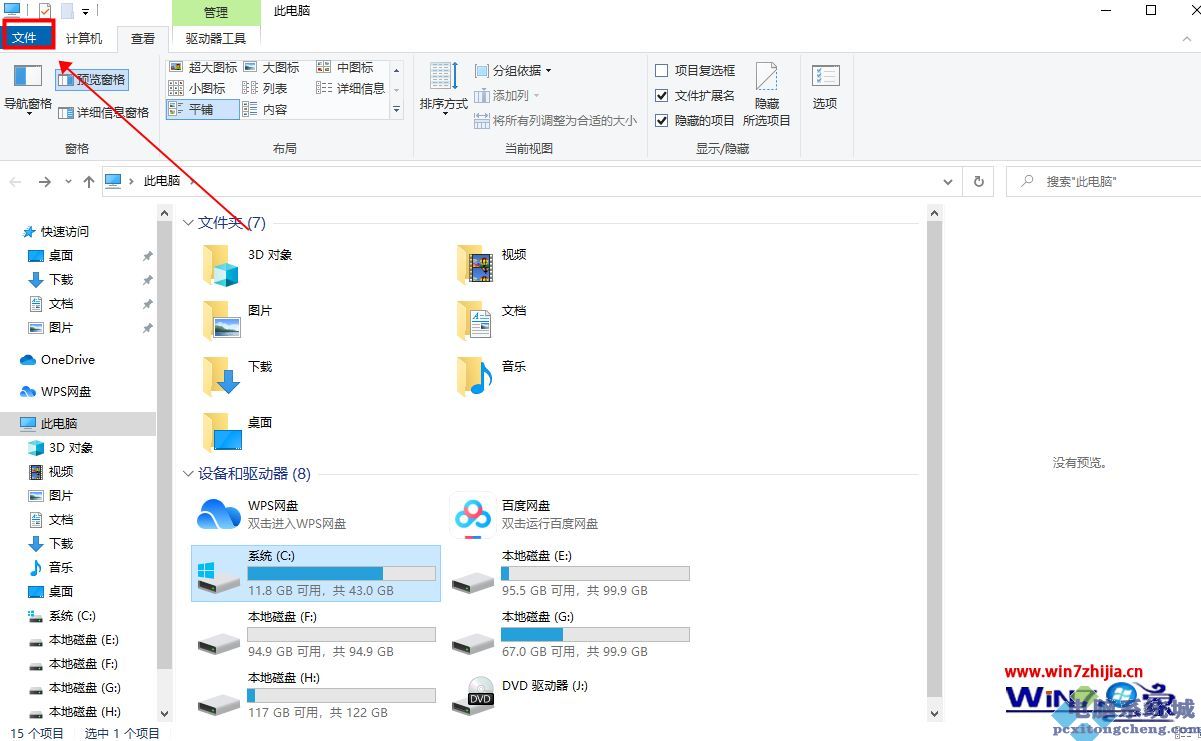The height and width of the screenshot is (741, 1201).
Task: Toggle the preview pane button
Action: click(91, 80)
